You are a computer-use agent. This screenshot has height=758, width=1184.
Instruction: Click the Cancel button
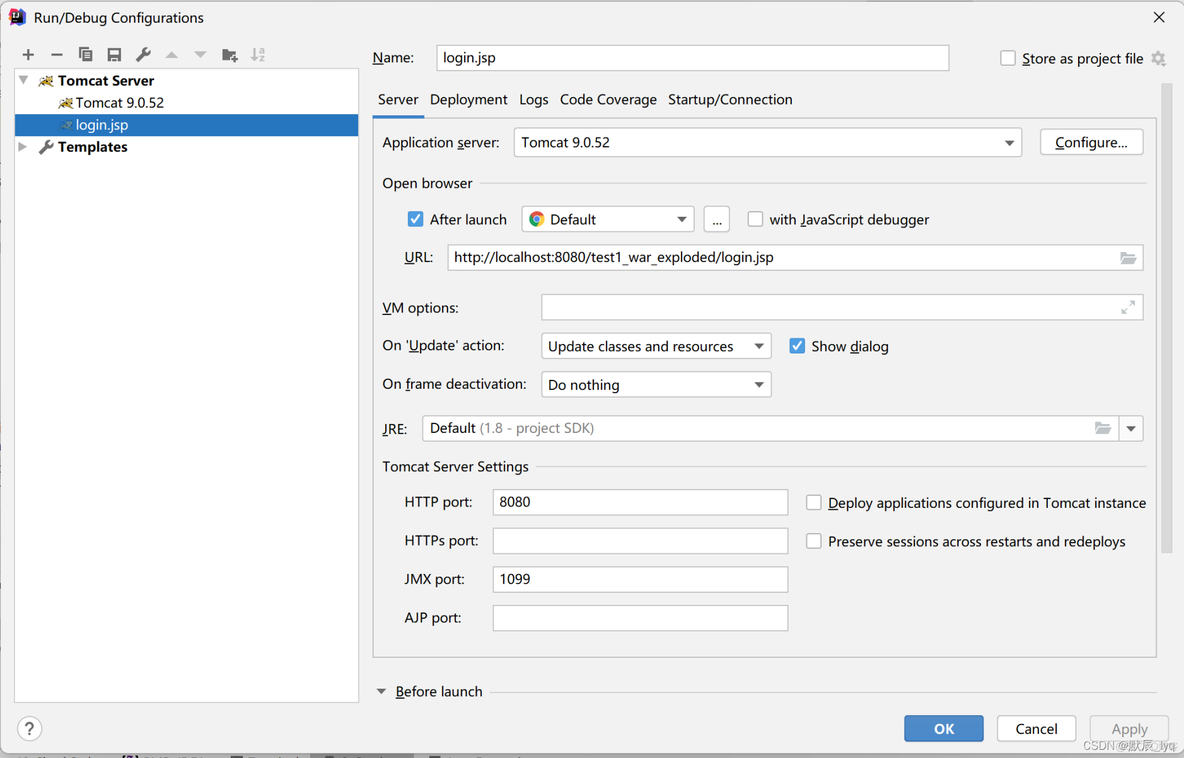pyautogui.click(x=1036, y=729)
